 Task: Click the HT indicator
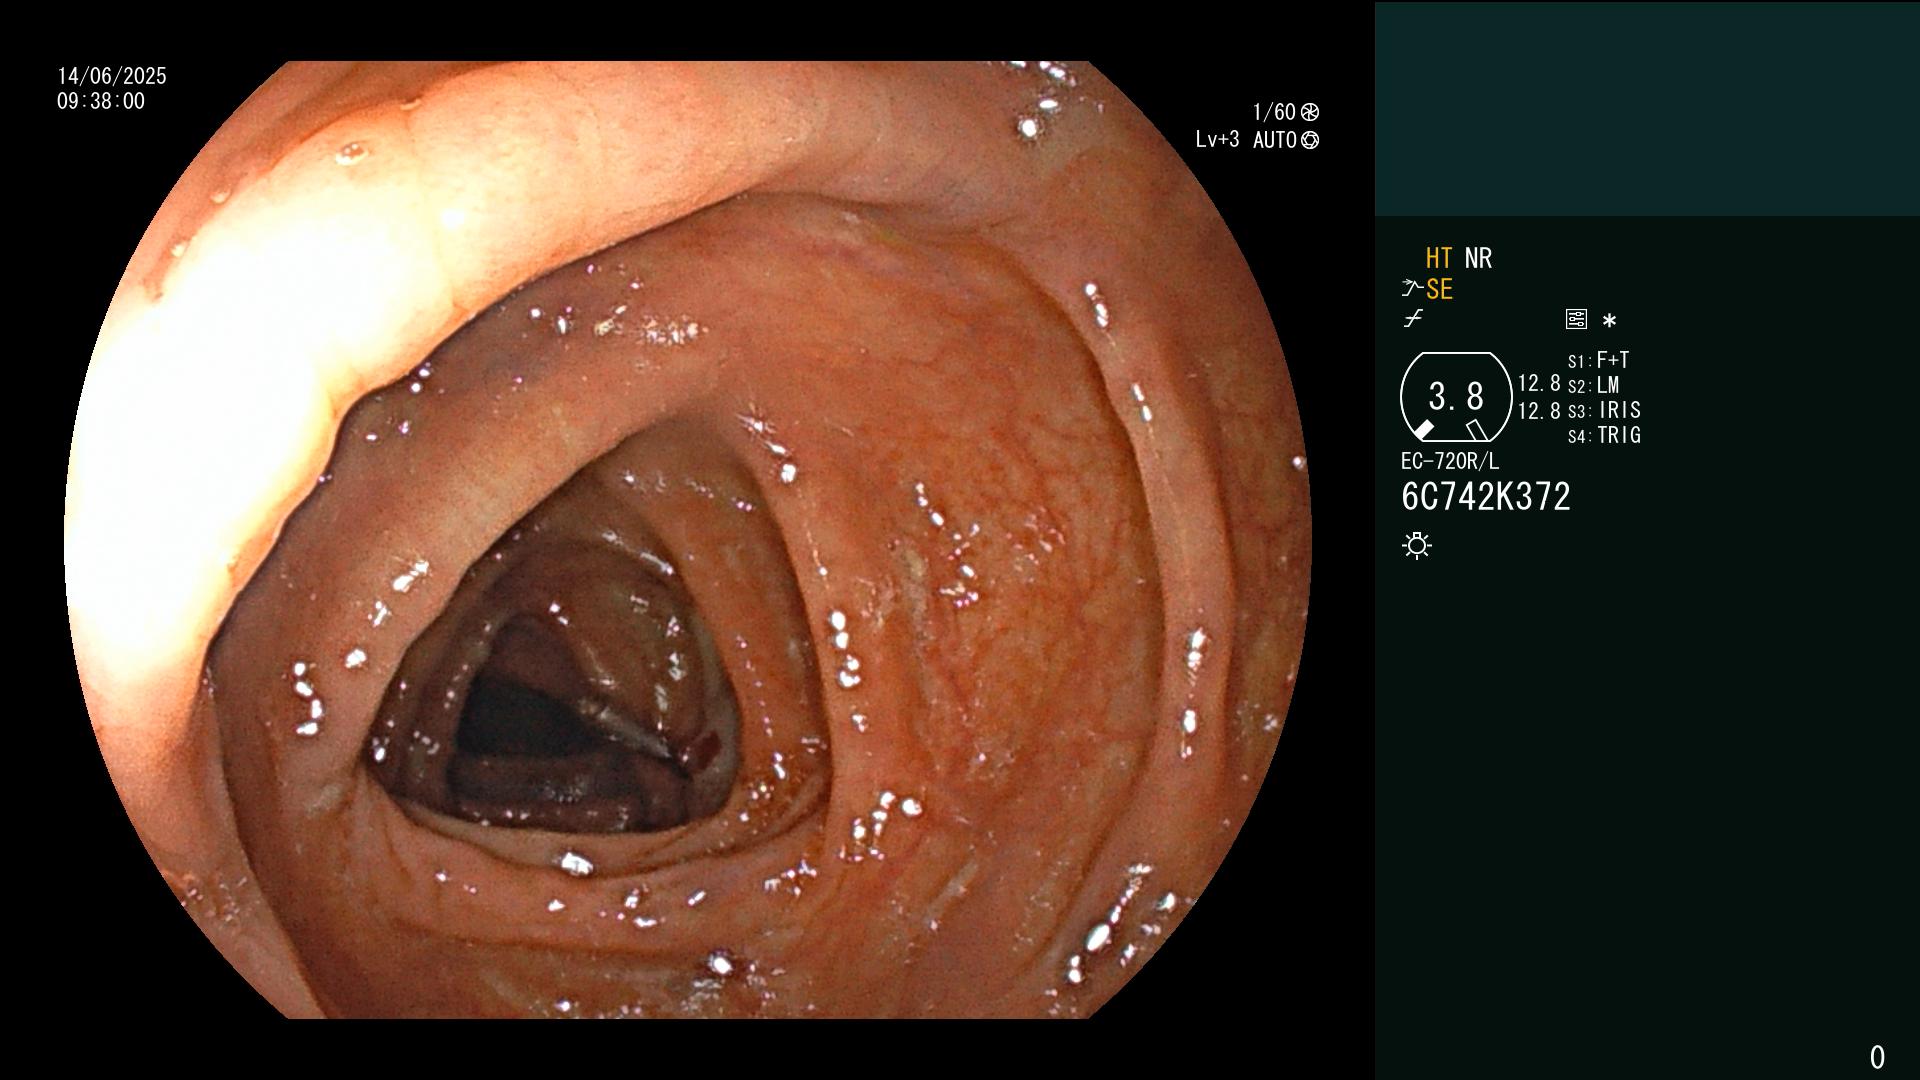1439,258
